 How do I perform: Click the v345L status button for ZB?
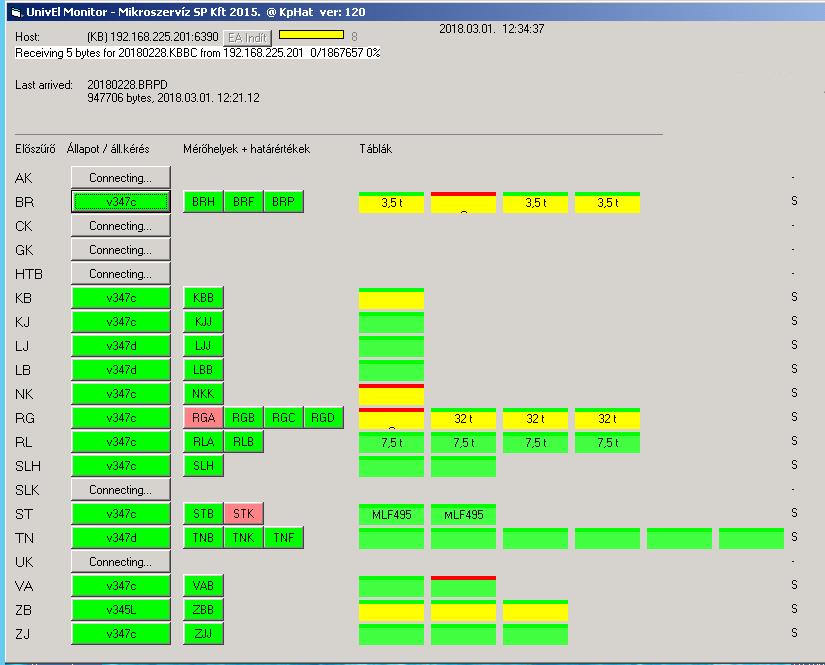coord(120,610)
